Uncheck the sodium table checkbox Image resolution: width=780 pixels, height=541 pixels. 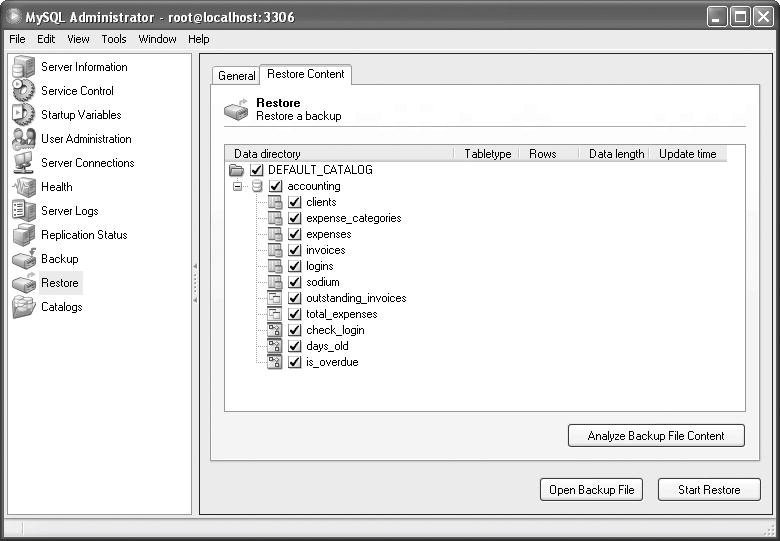(294, 282)
